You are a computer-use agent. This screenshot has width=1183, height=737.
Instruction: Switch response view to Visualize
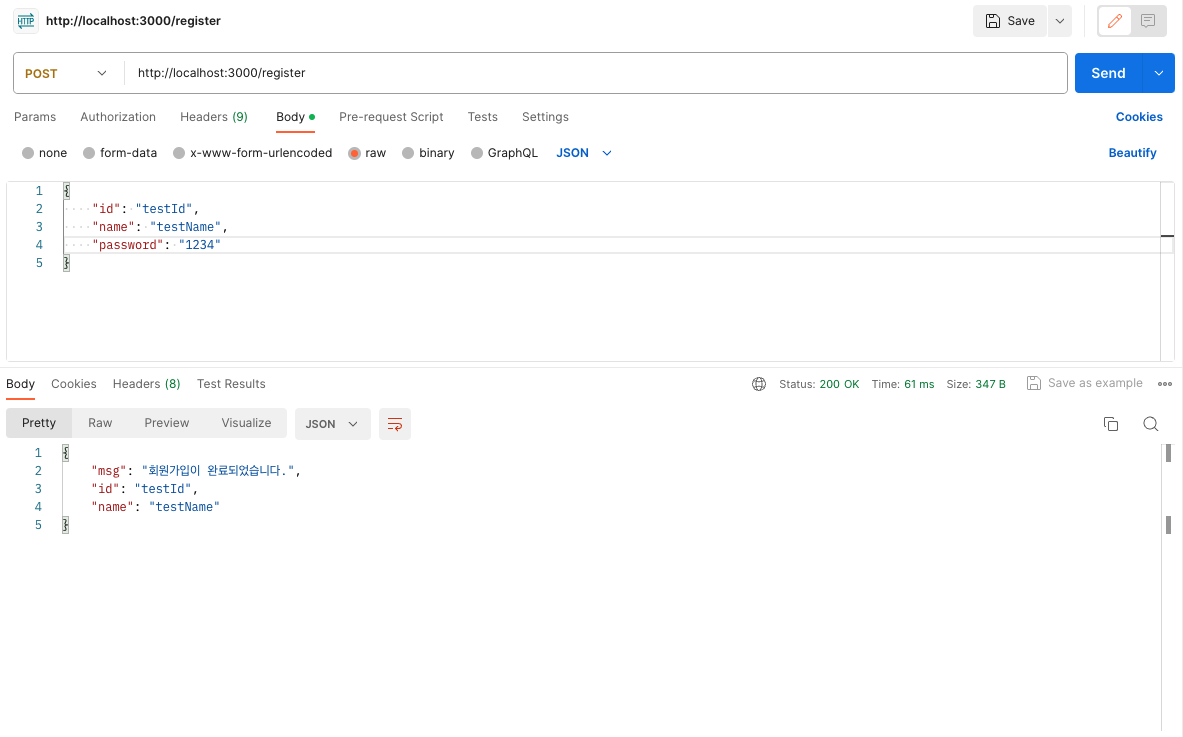[246, 423]
